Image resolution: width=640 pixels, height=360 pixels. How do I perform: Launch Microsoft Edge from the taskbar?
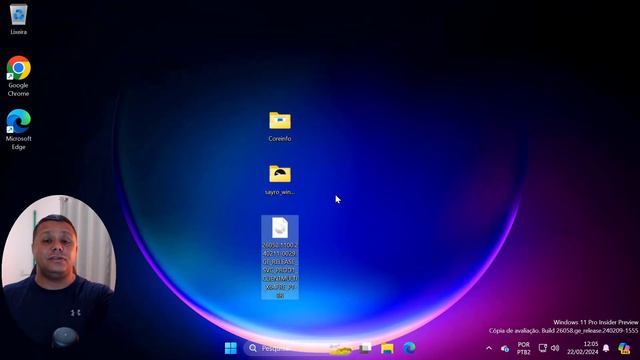click(x=409, y=348)
